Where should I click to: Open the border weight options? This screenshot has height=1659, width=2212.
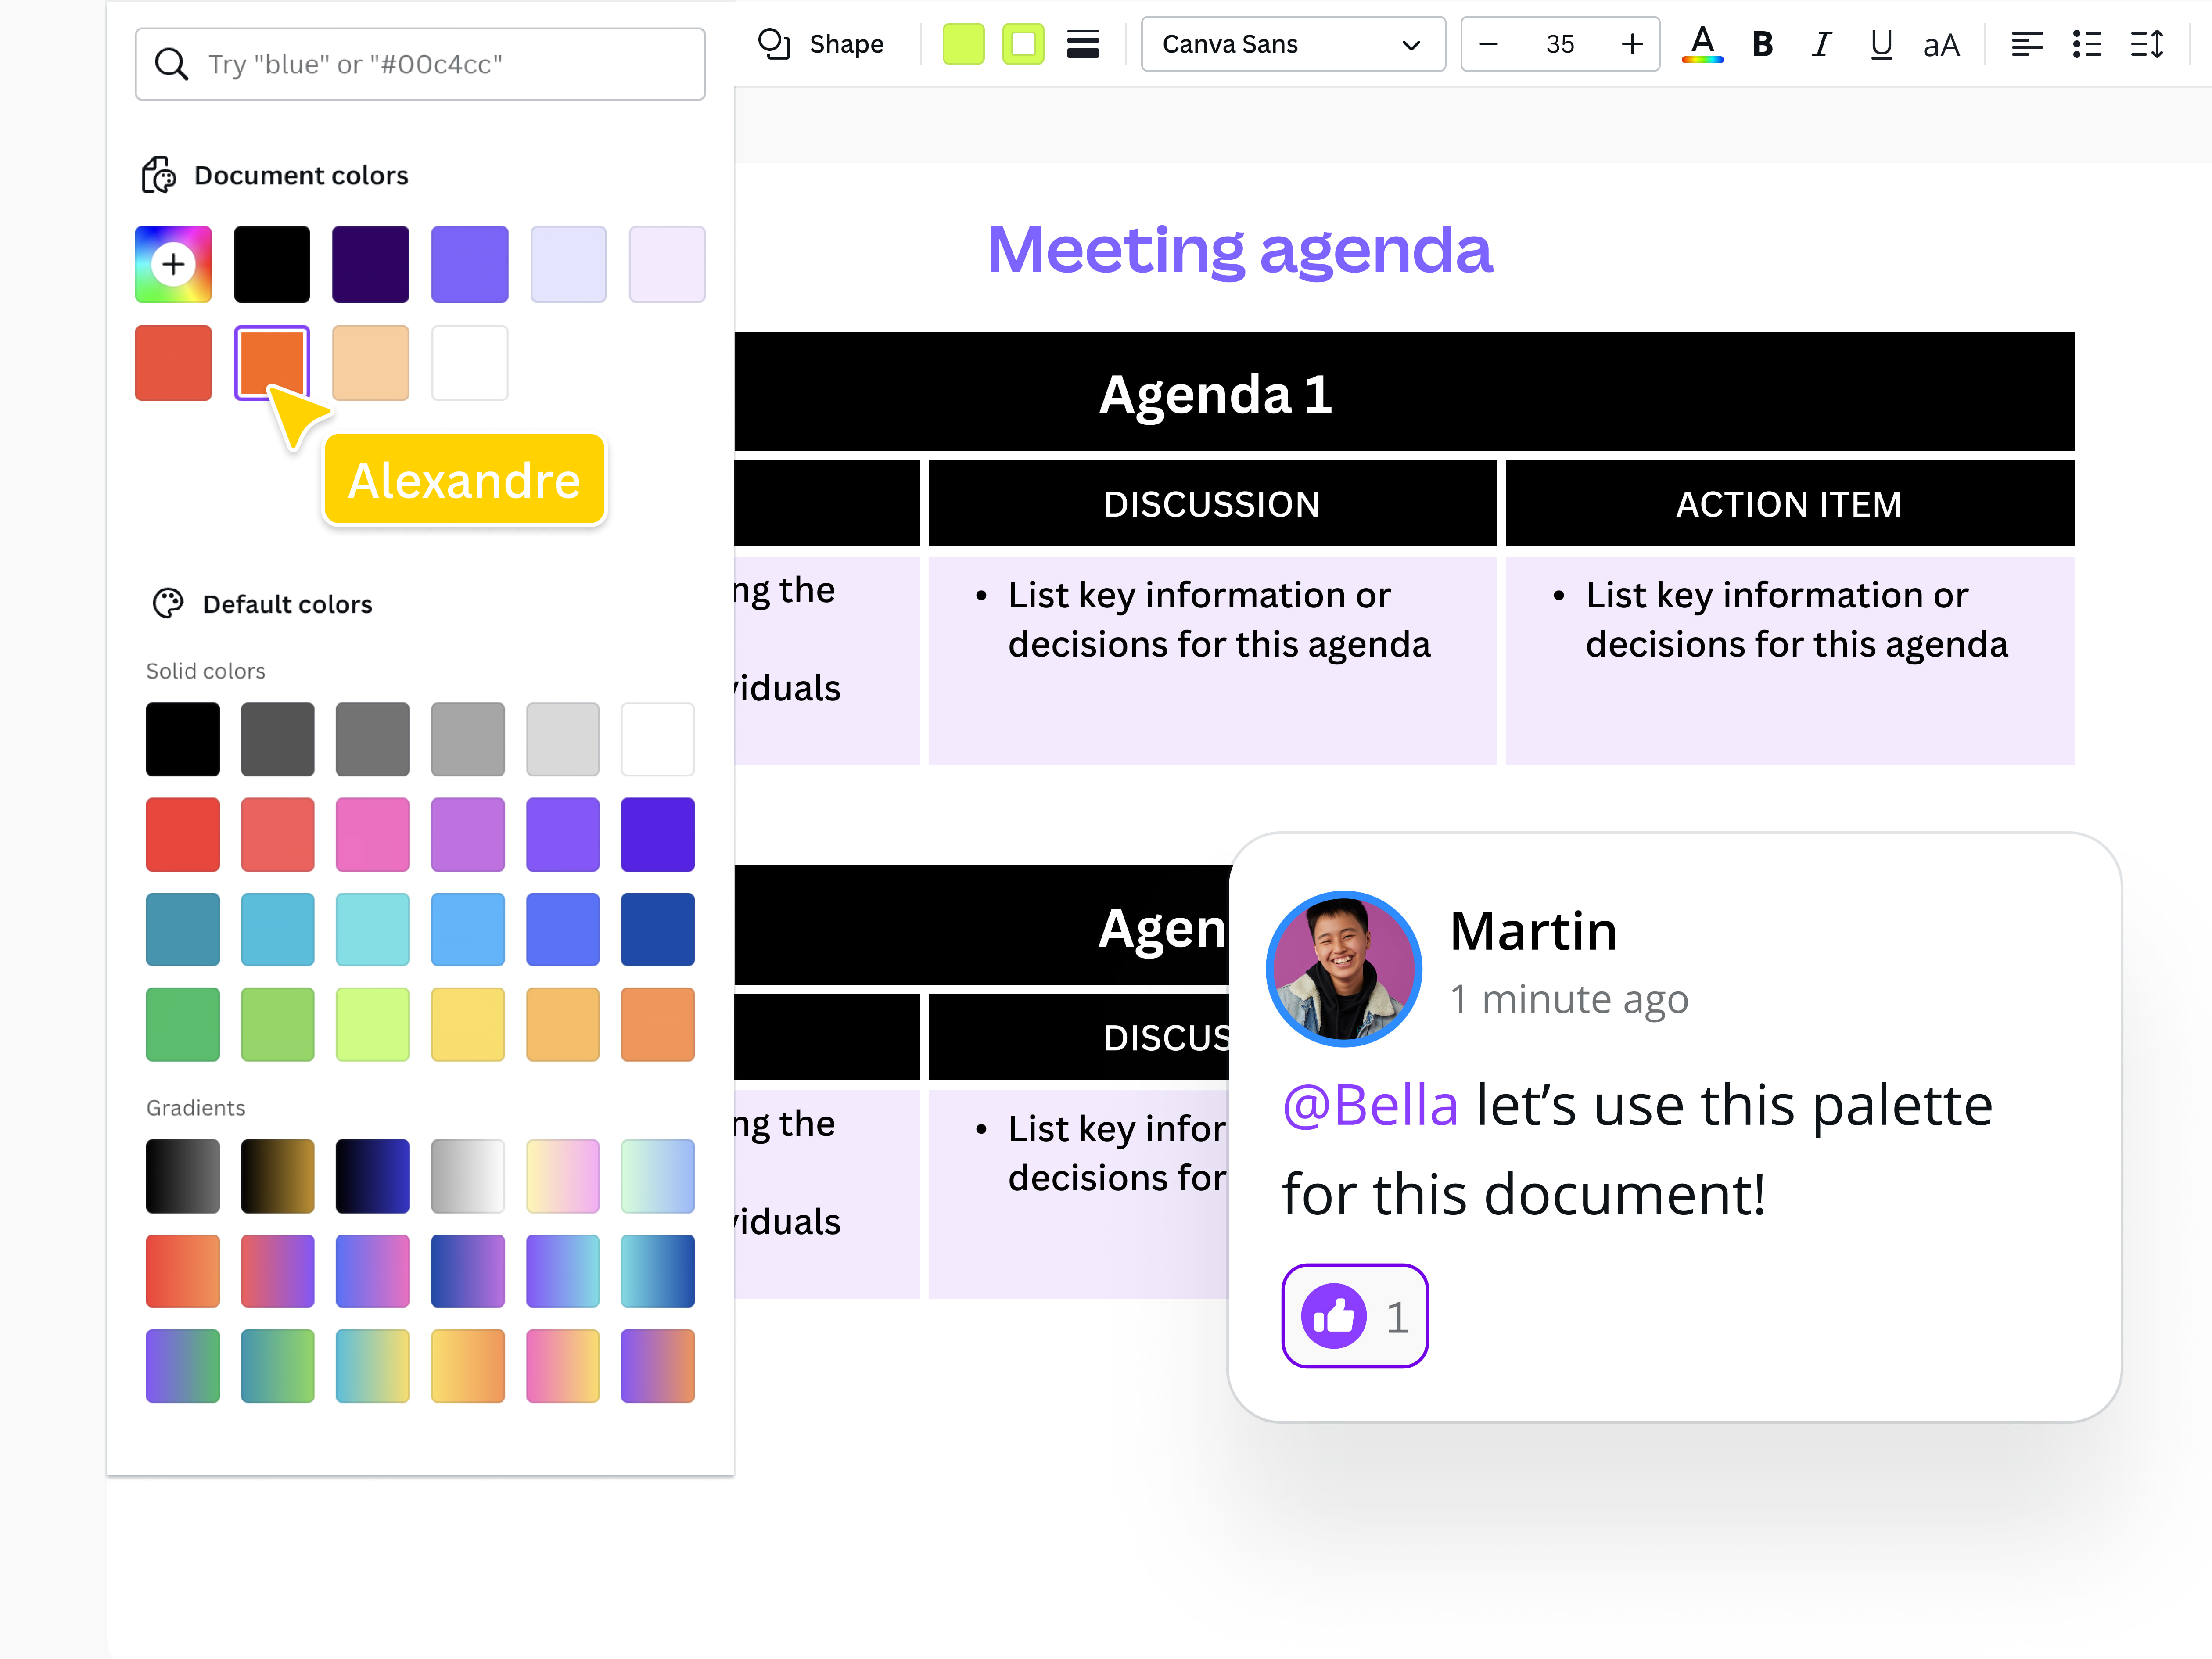click(1083, 44)
